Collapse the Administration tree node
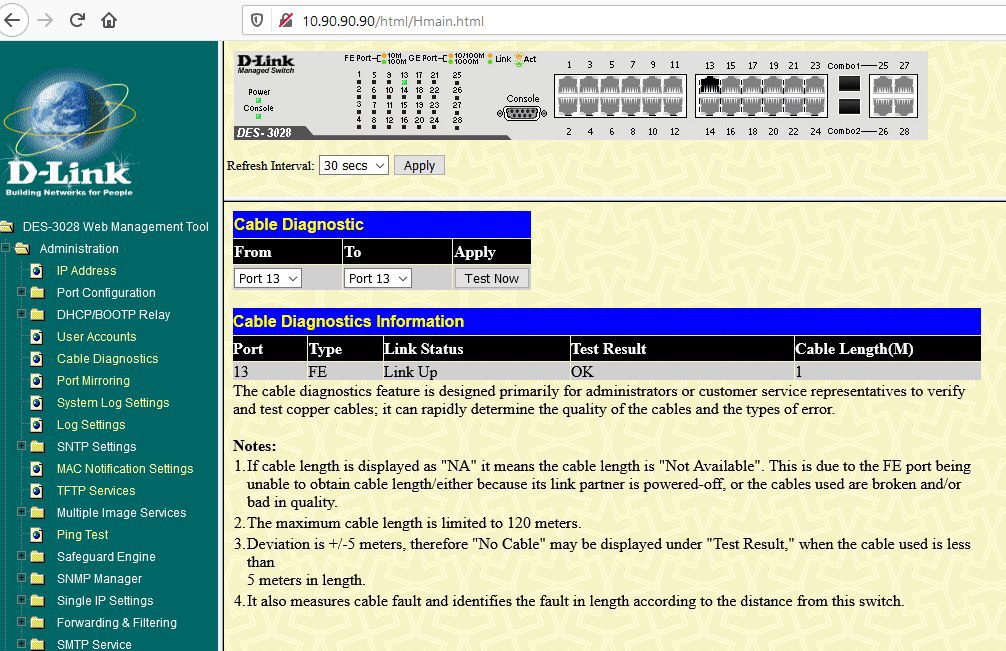 (5, 248)
